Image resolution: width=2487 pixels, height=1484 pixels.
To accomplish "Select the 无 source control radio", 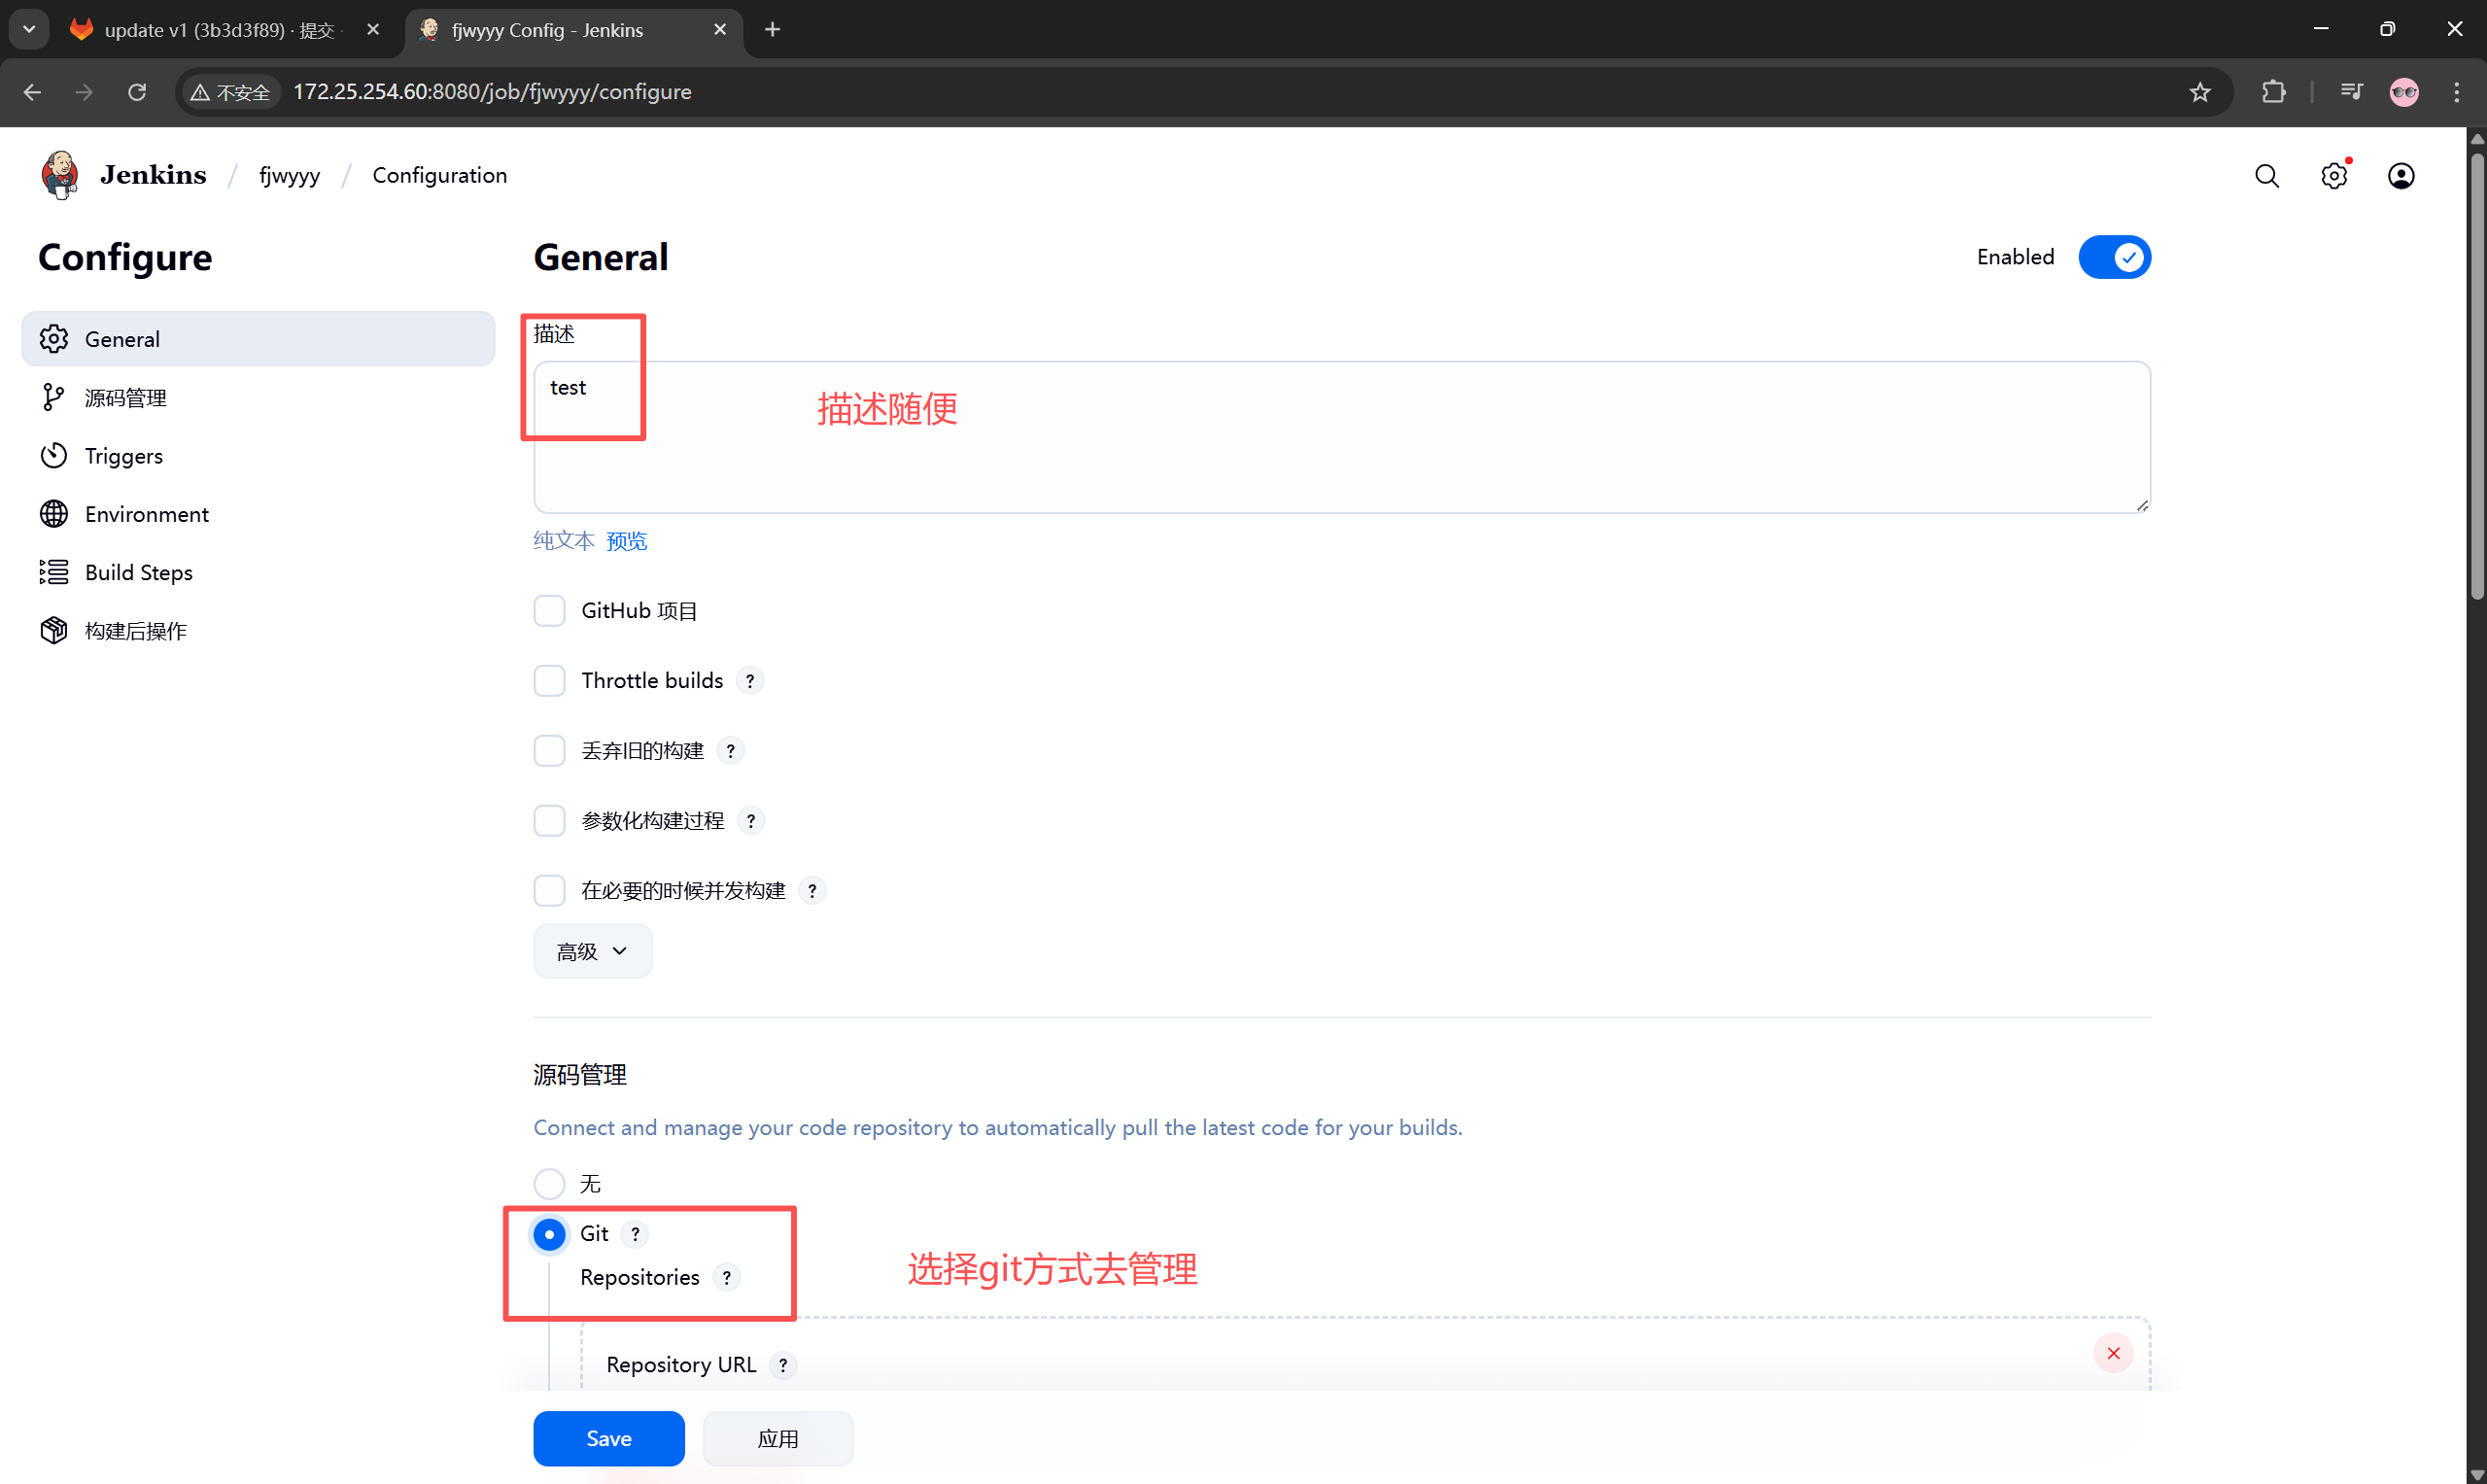I will pyautogui.click(x=549, y=1184).
